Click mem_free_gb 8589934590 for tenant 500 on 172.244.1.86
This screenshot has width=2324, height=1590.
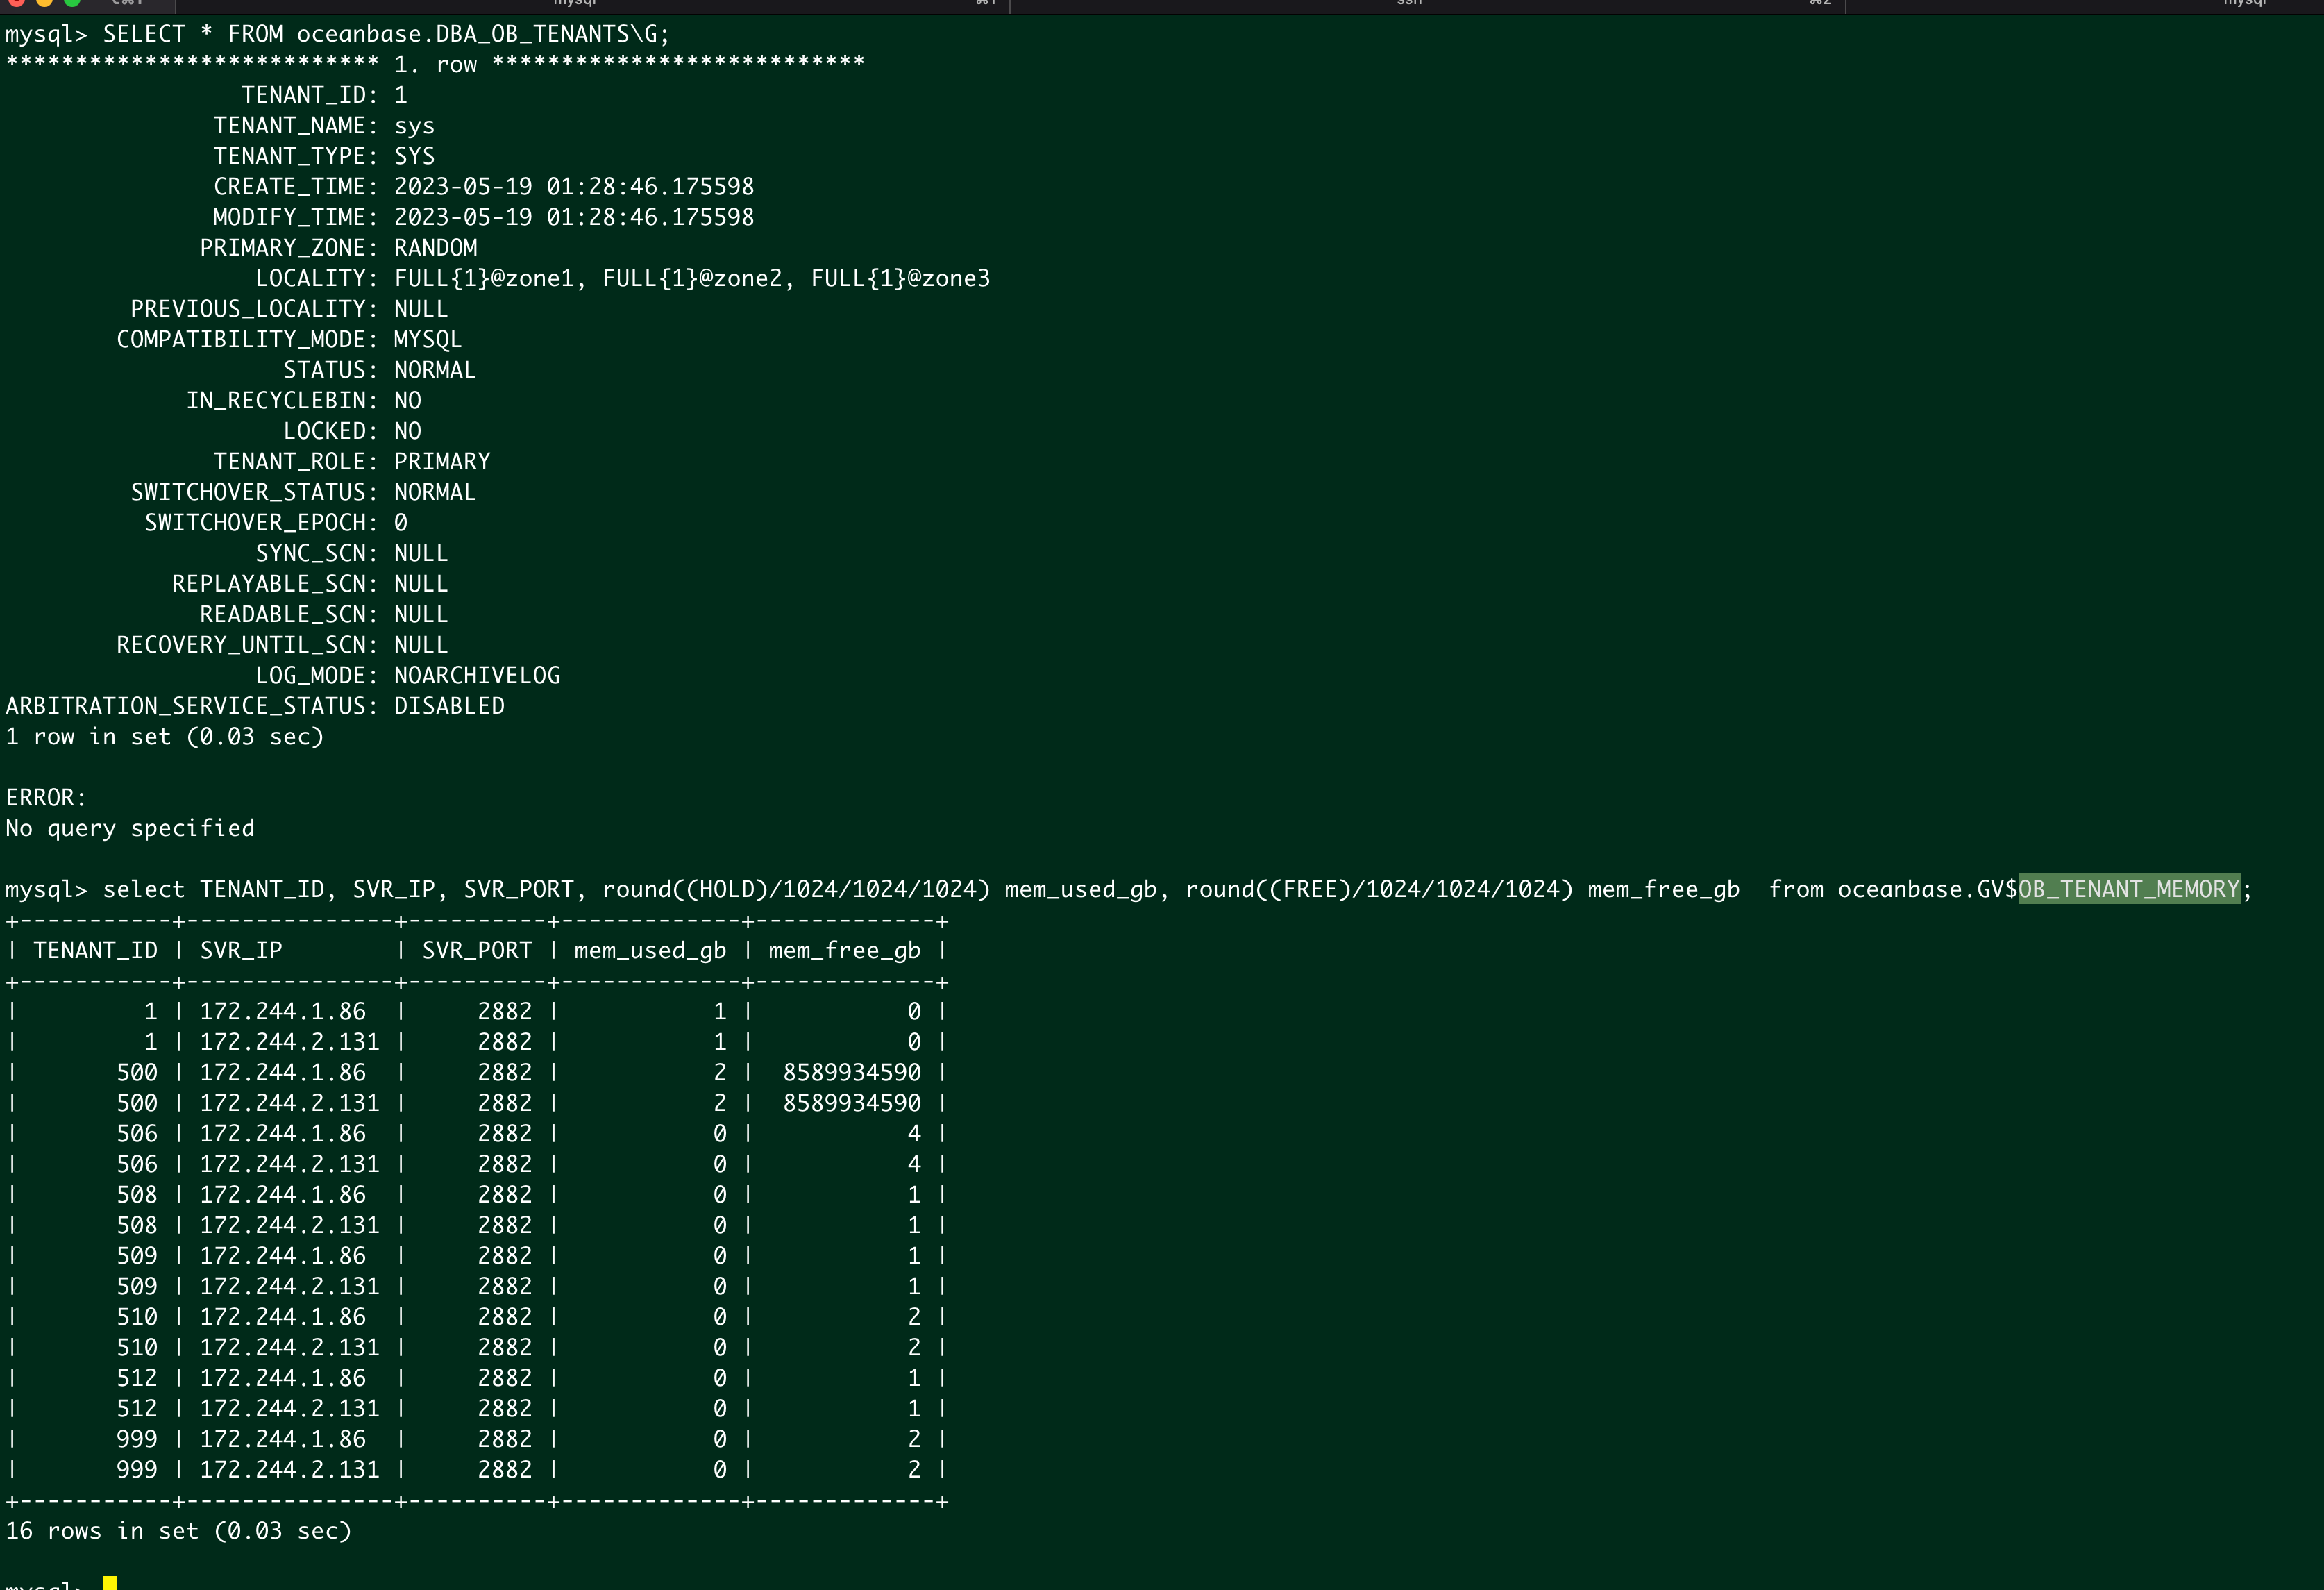[852, 1072]
